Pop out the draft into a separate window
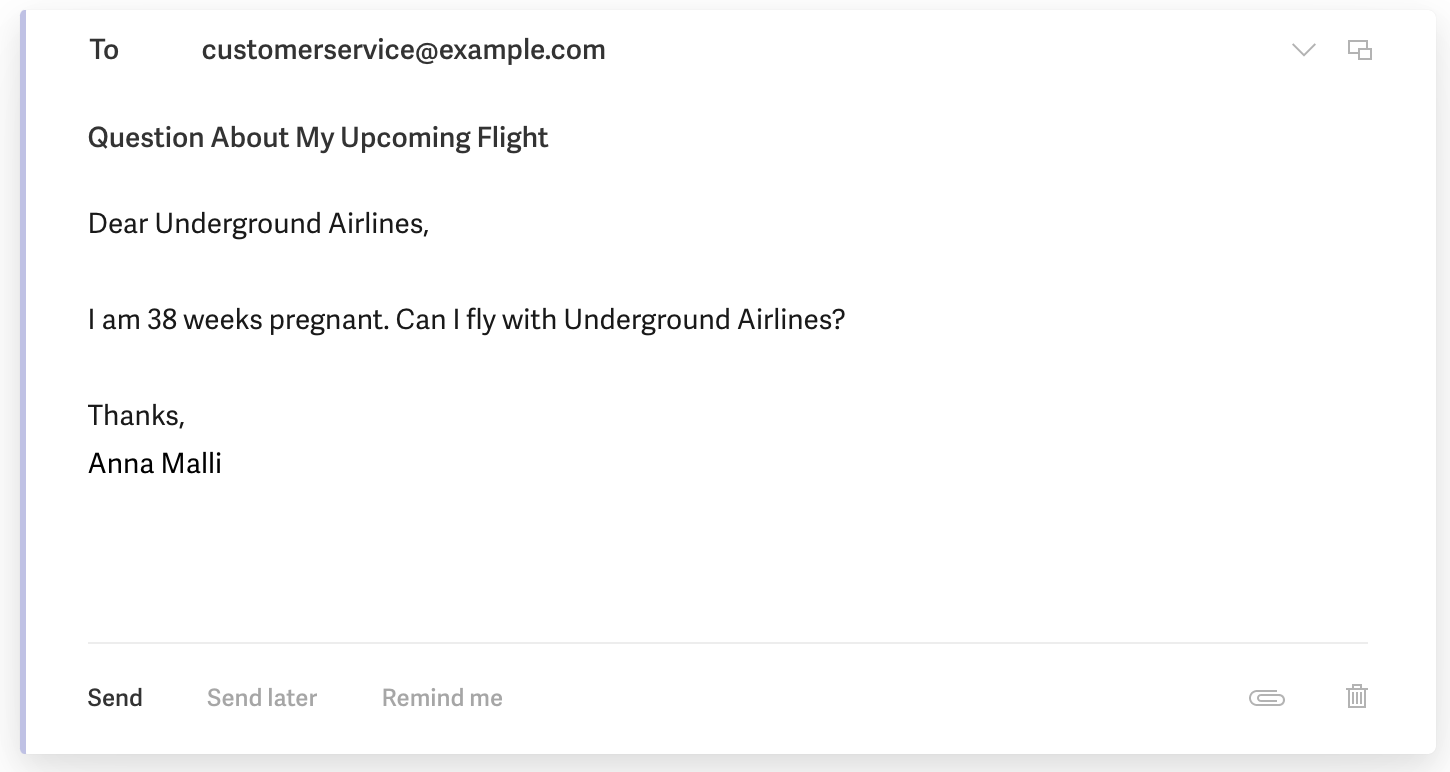The image size is (1450, 772). (x=1359, y=50)
